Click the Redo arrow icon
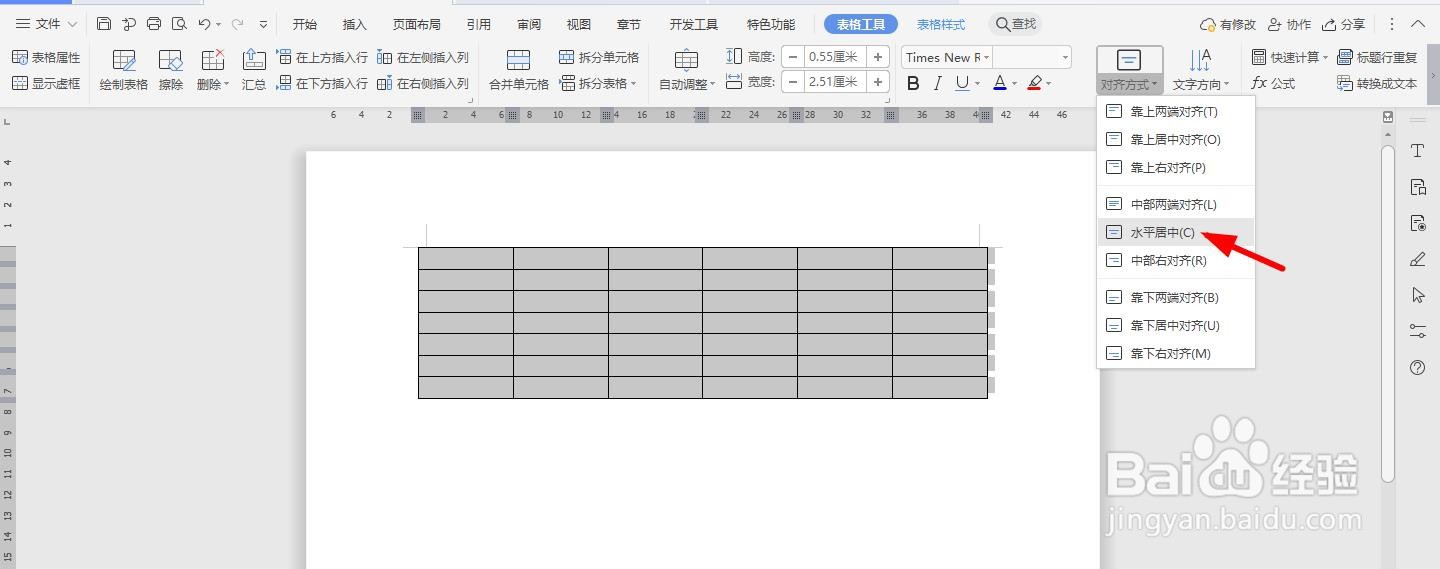Screen dimensions: 1440x569 pyautogui.click(x=237, y=24)
